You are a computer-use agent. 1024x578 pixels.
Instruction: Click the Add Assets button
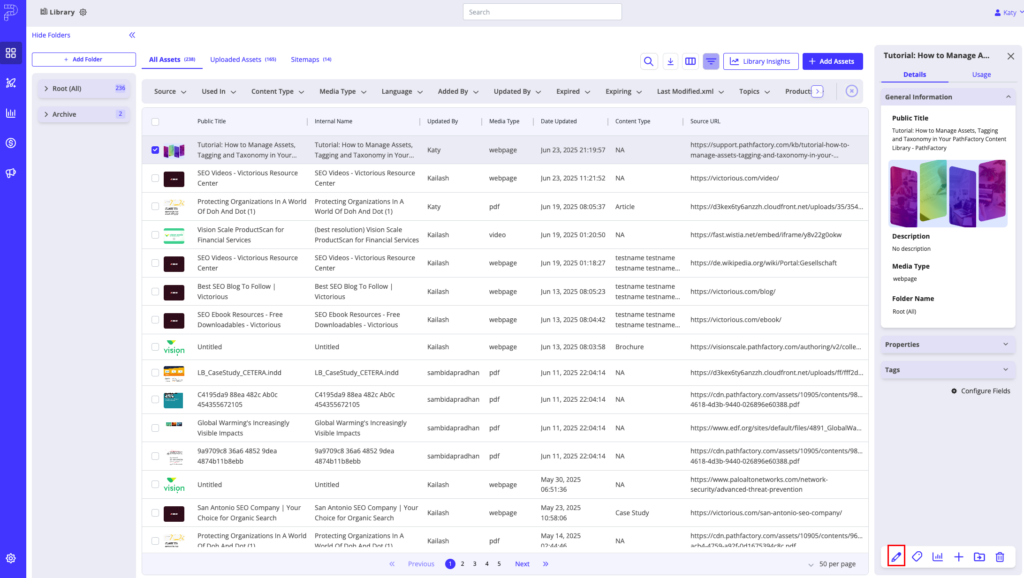(832, 61)
